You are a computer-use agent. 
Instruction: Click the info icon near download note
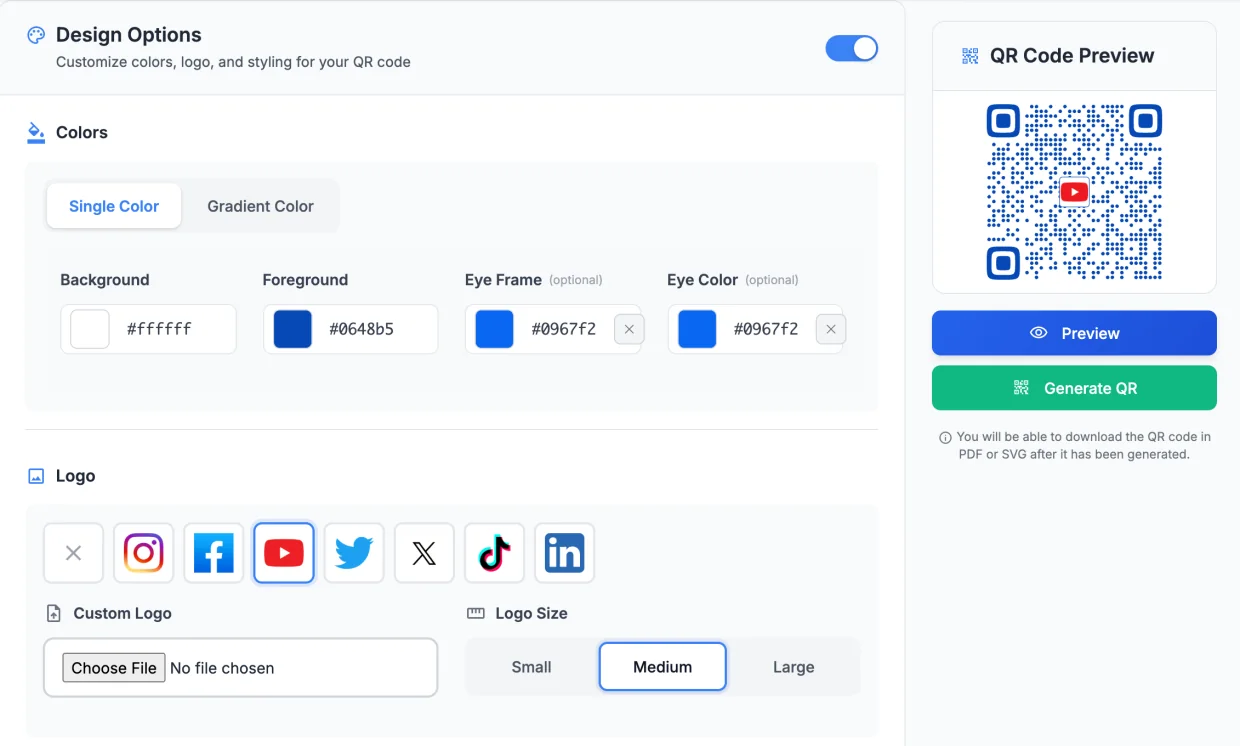945,437
